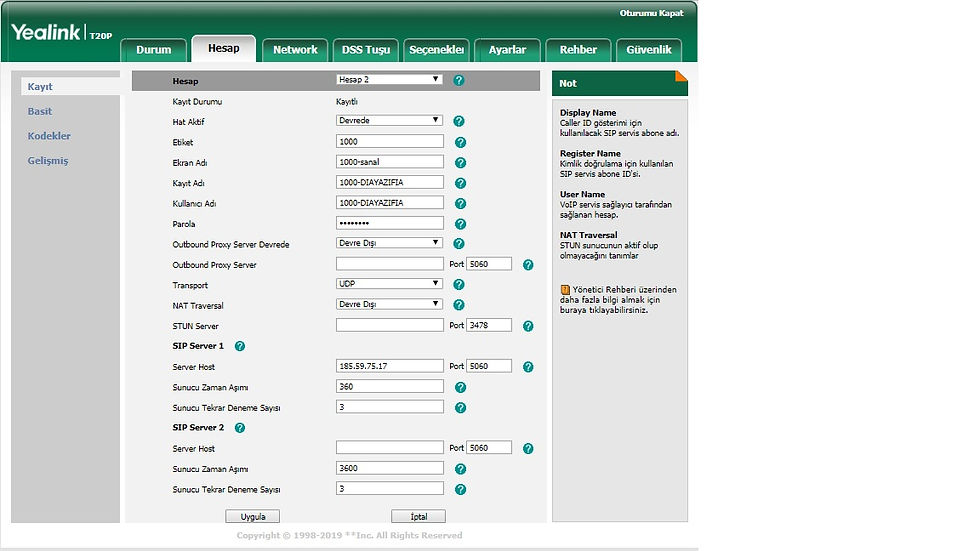The width and height of the screenshot is (980, 551).
Task: Open the Seçenekler tab
Action: point(436,50)
